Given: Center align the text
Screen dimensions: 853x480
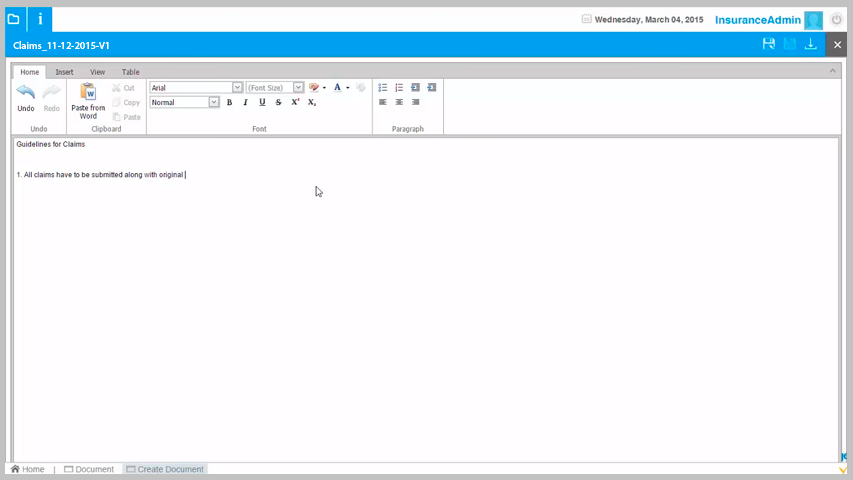Looking at the screenshot, I should 399,102.
